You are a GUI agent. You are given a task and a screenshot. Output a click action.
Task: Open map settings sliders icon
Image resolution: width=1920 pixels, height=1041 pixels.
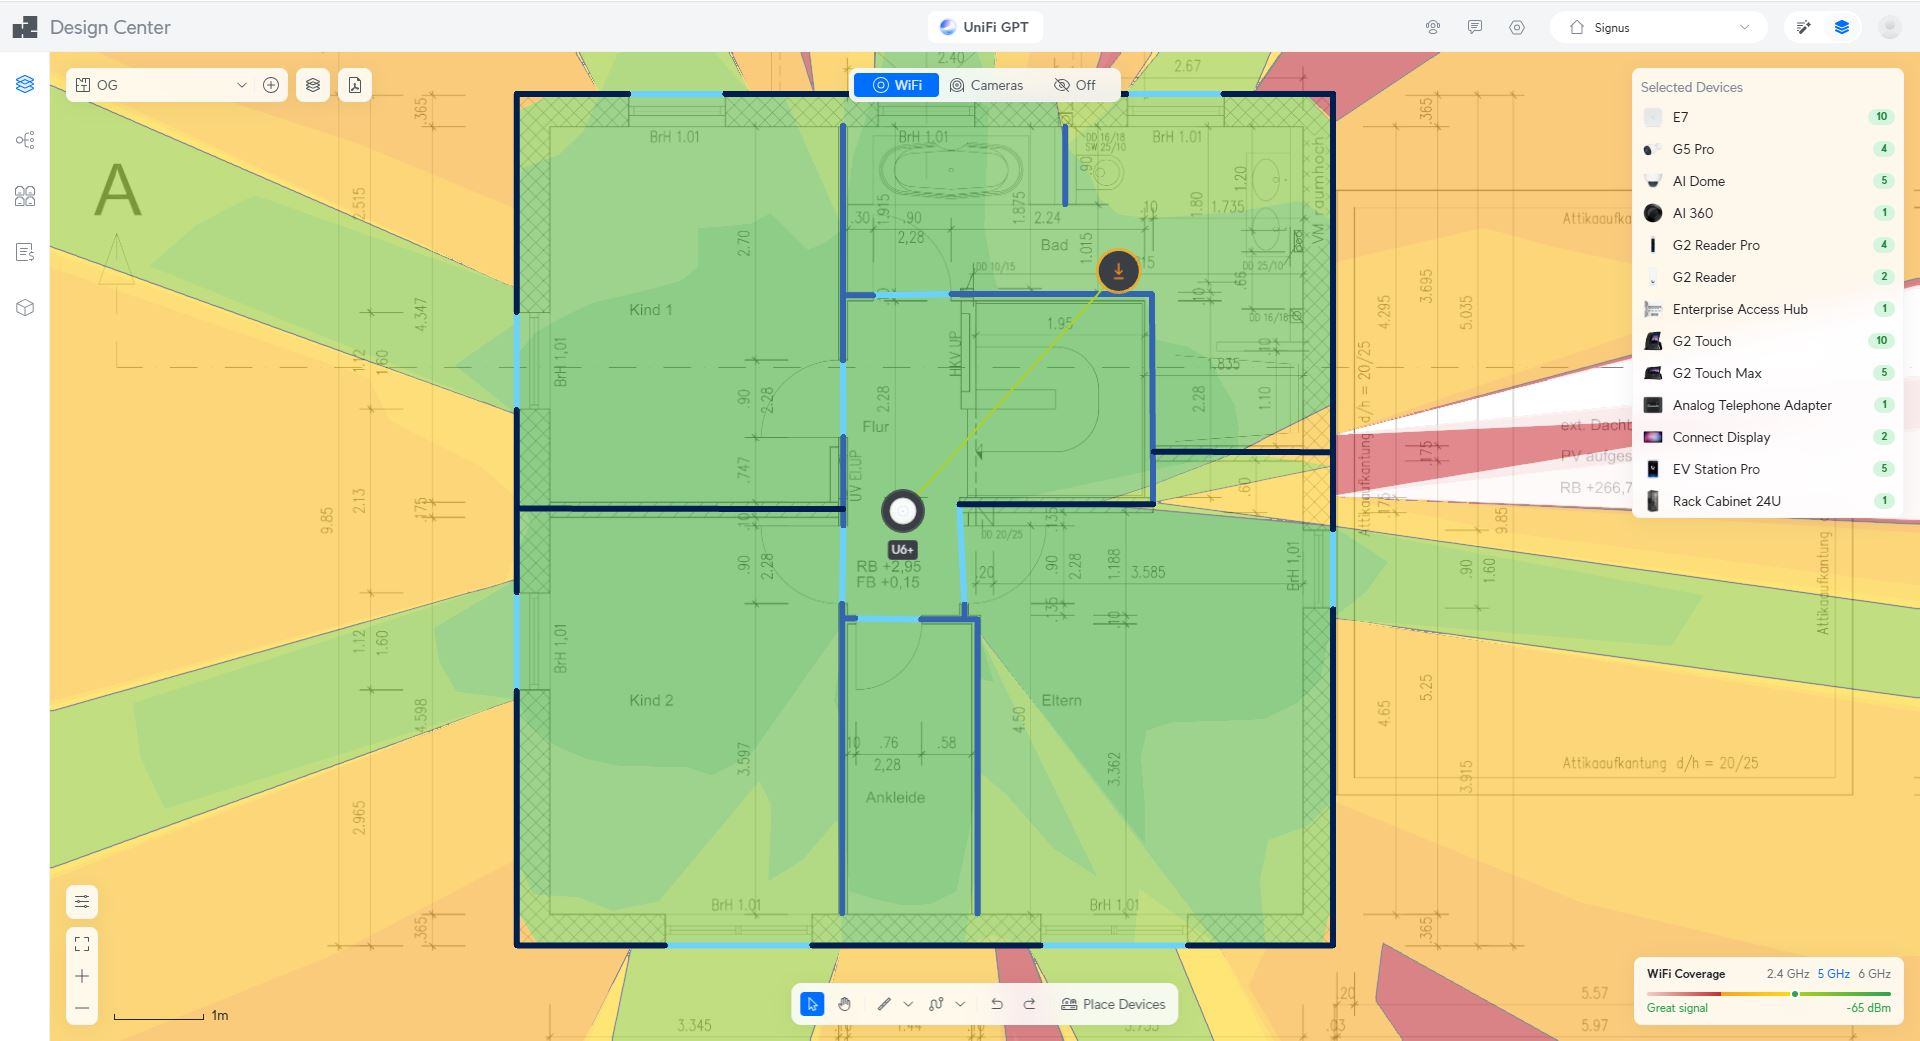(x=82, y=902)
